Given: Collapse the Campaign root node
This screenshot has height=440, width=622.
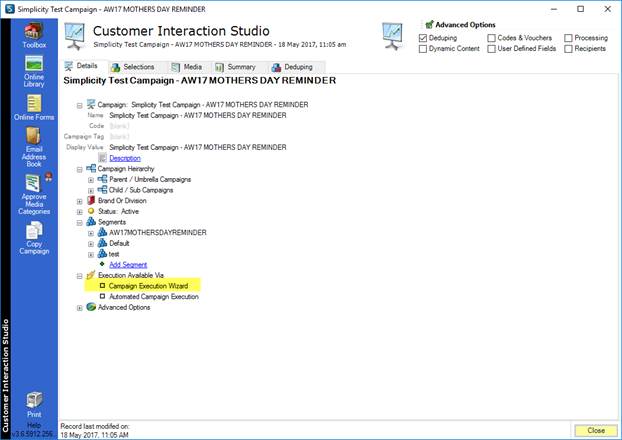Looking at the screenshot, I should [x=79, y=106].
